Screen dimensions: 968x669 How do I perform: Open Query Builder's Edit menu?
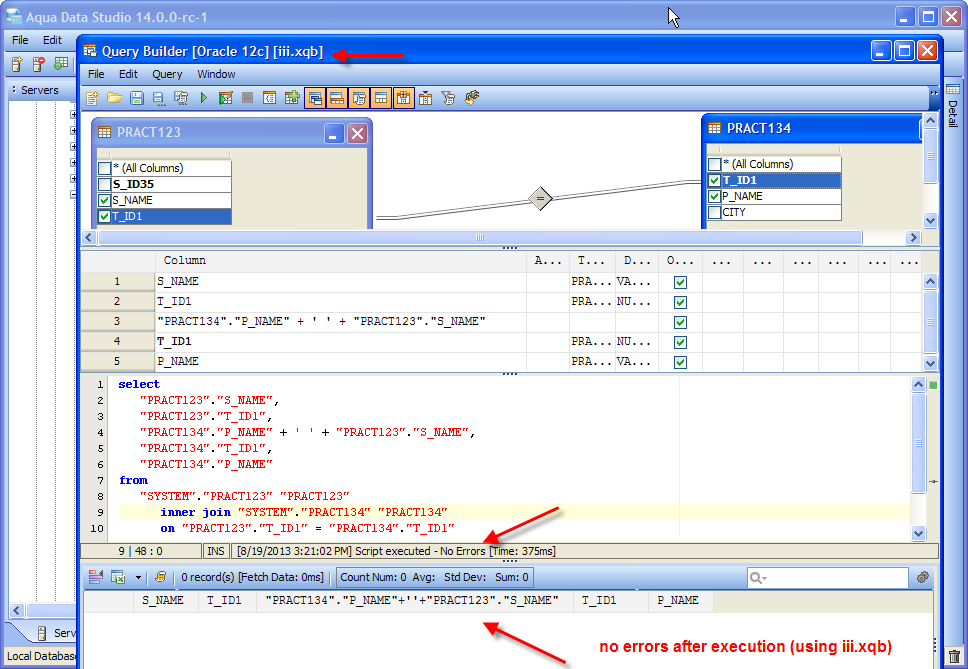[x=128, y=74]
